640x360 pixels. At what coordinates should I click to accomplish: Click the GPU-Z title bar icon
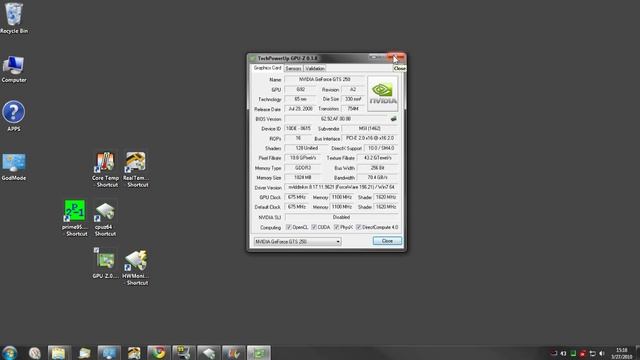[x=253, y=58]
